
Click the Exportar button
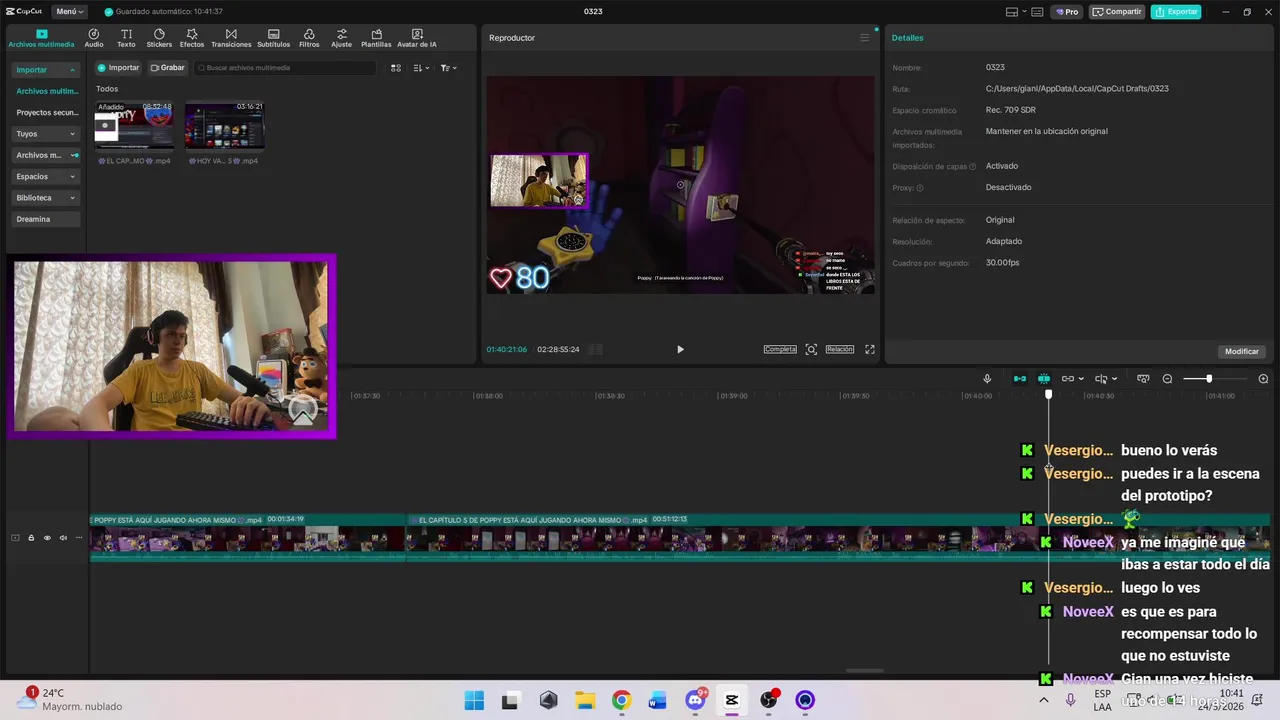pyautogui.click(x=1176, y=12)
